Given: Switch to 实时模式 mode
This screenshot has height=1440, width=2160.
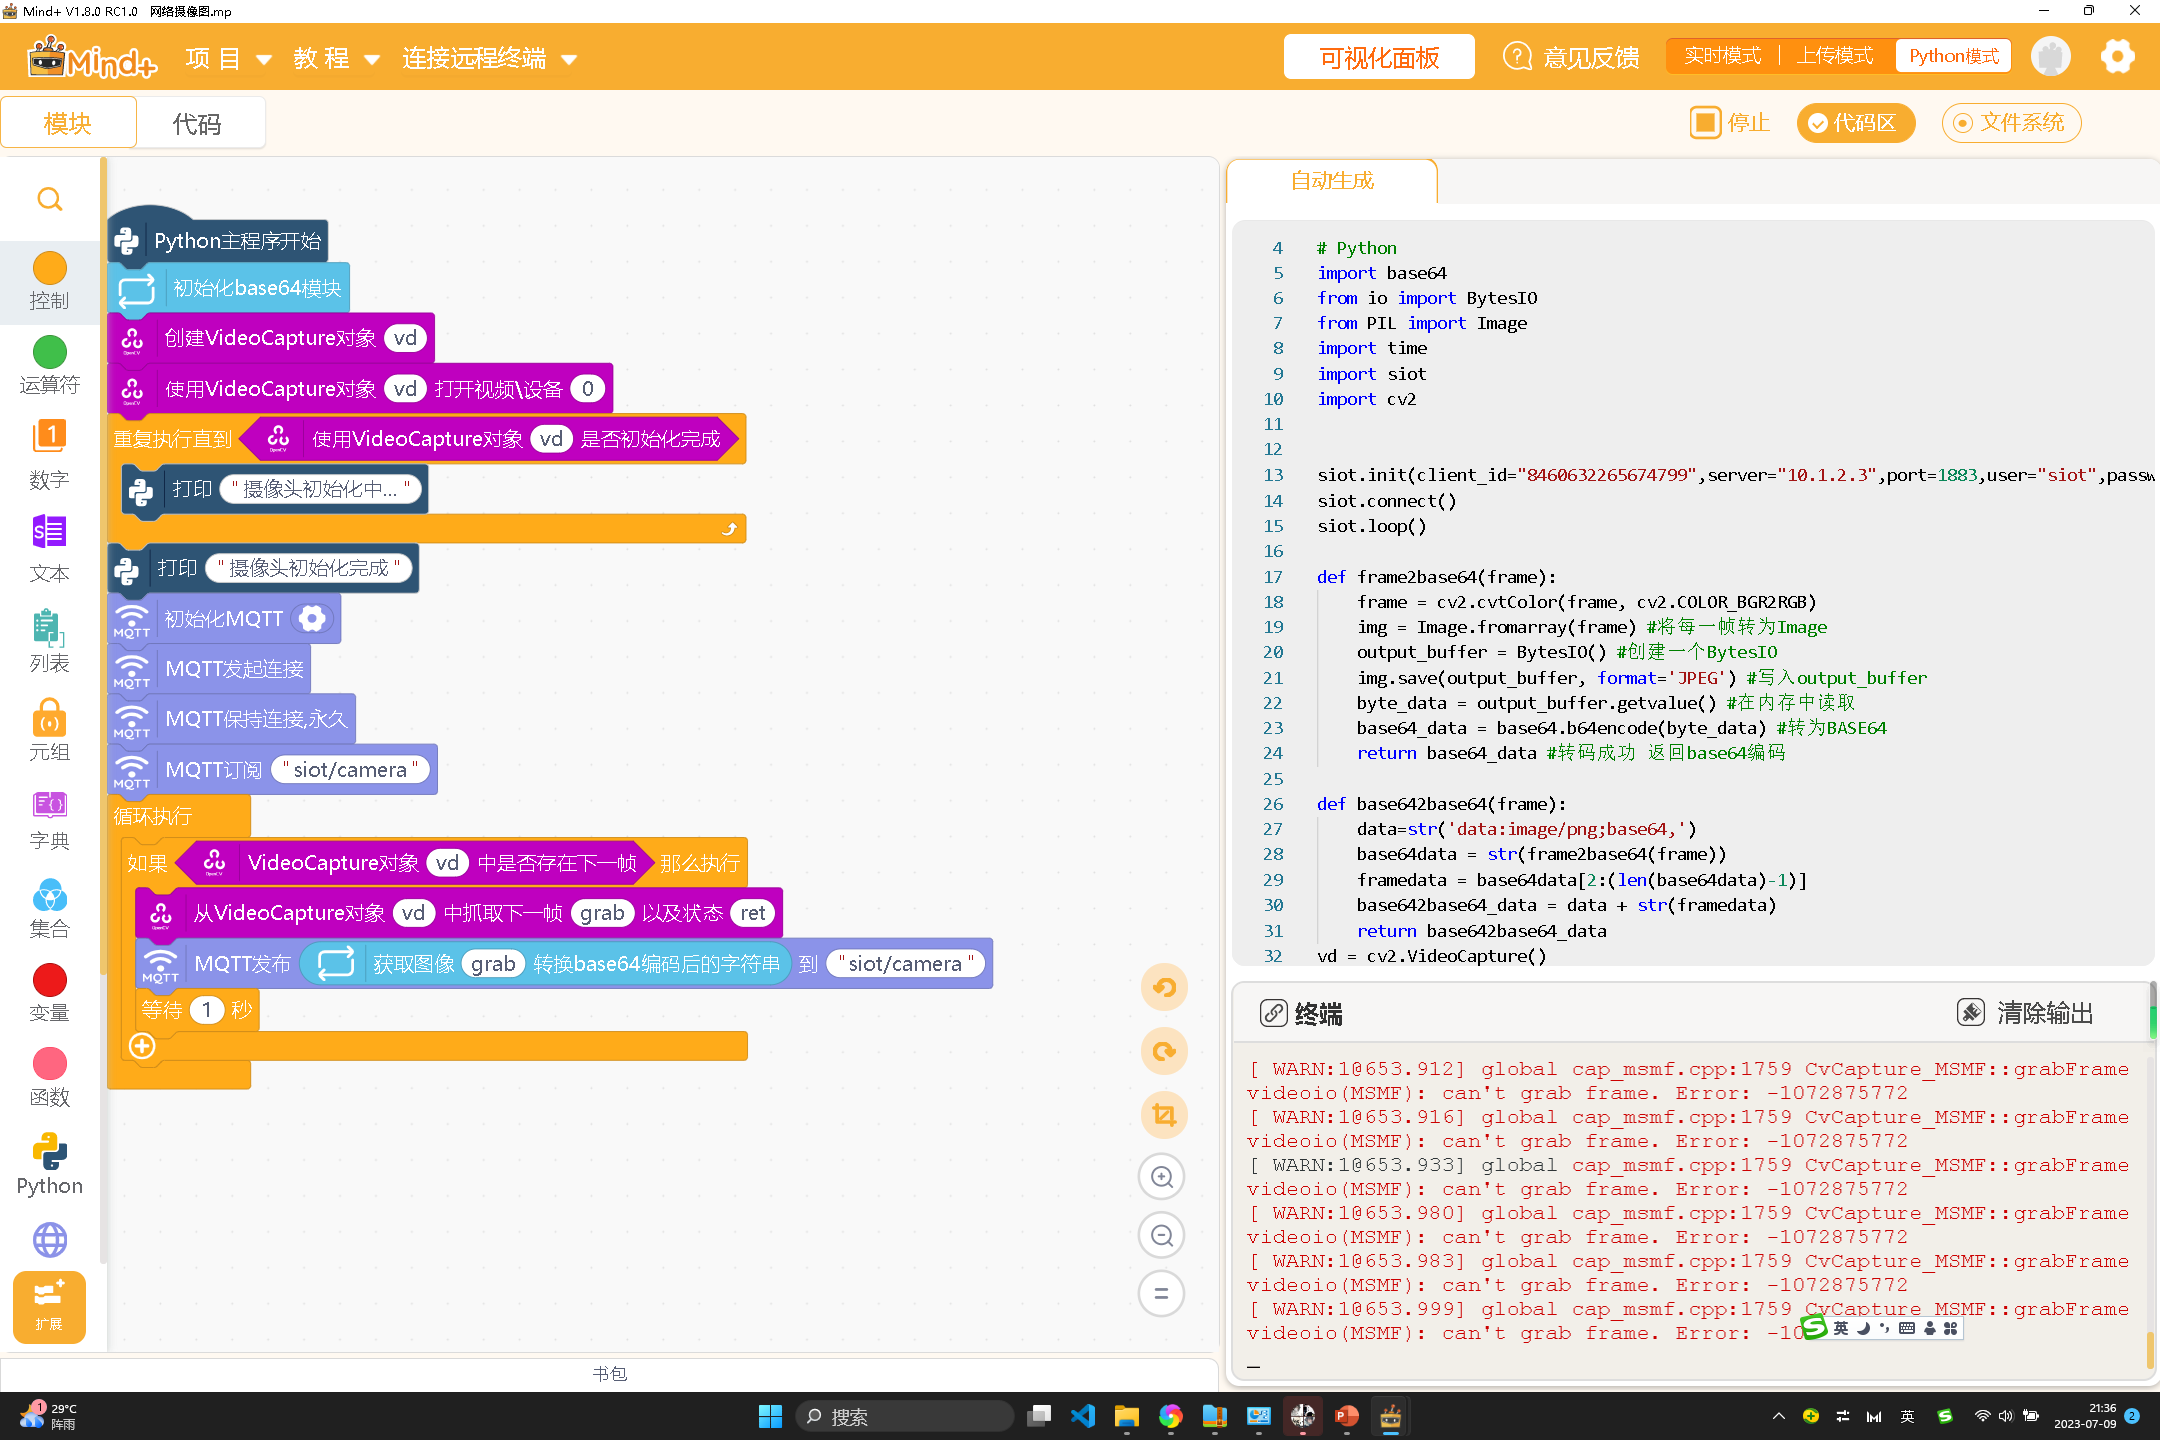Looking at the screenshot, I should (1722, 56).
